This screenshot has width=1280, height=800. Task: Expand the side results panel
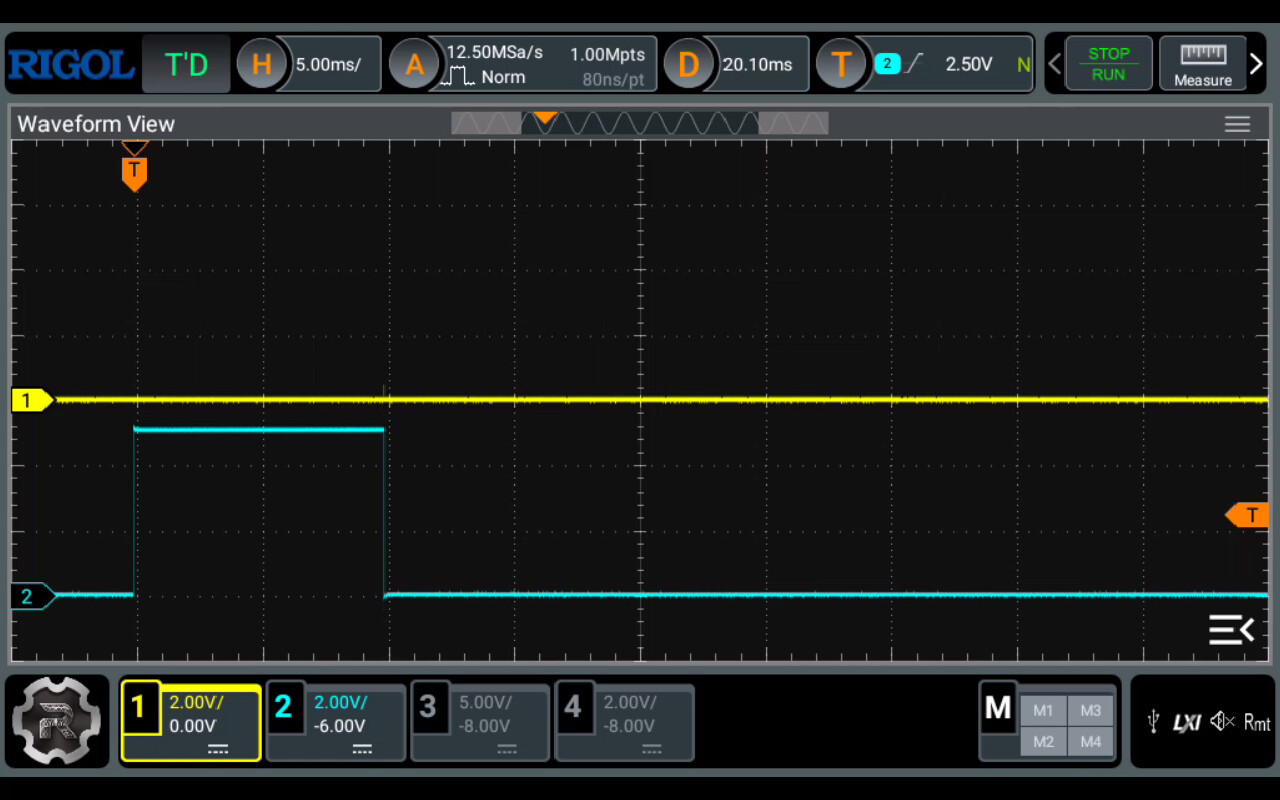[1231, 629]
